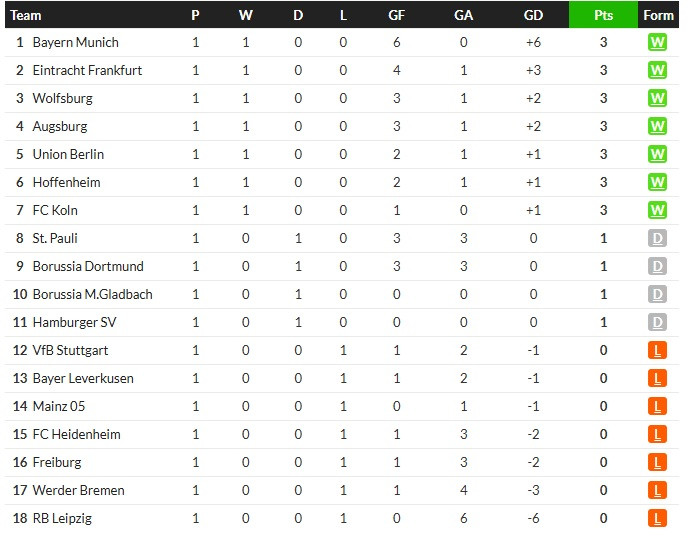692x539 pixels.
Task: Click Werder Bremen's orange L form badge
Action: point(657,490)
